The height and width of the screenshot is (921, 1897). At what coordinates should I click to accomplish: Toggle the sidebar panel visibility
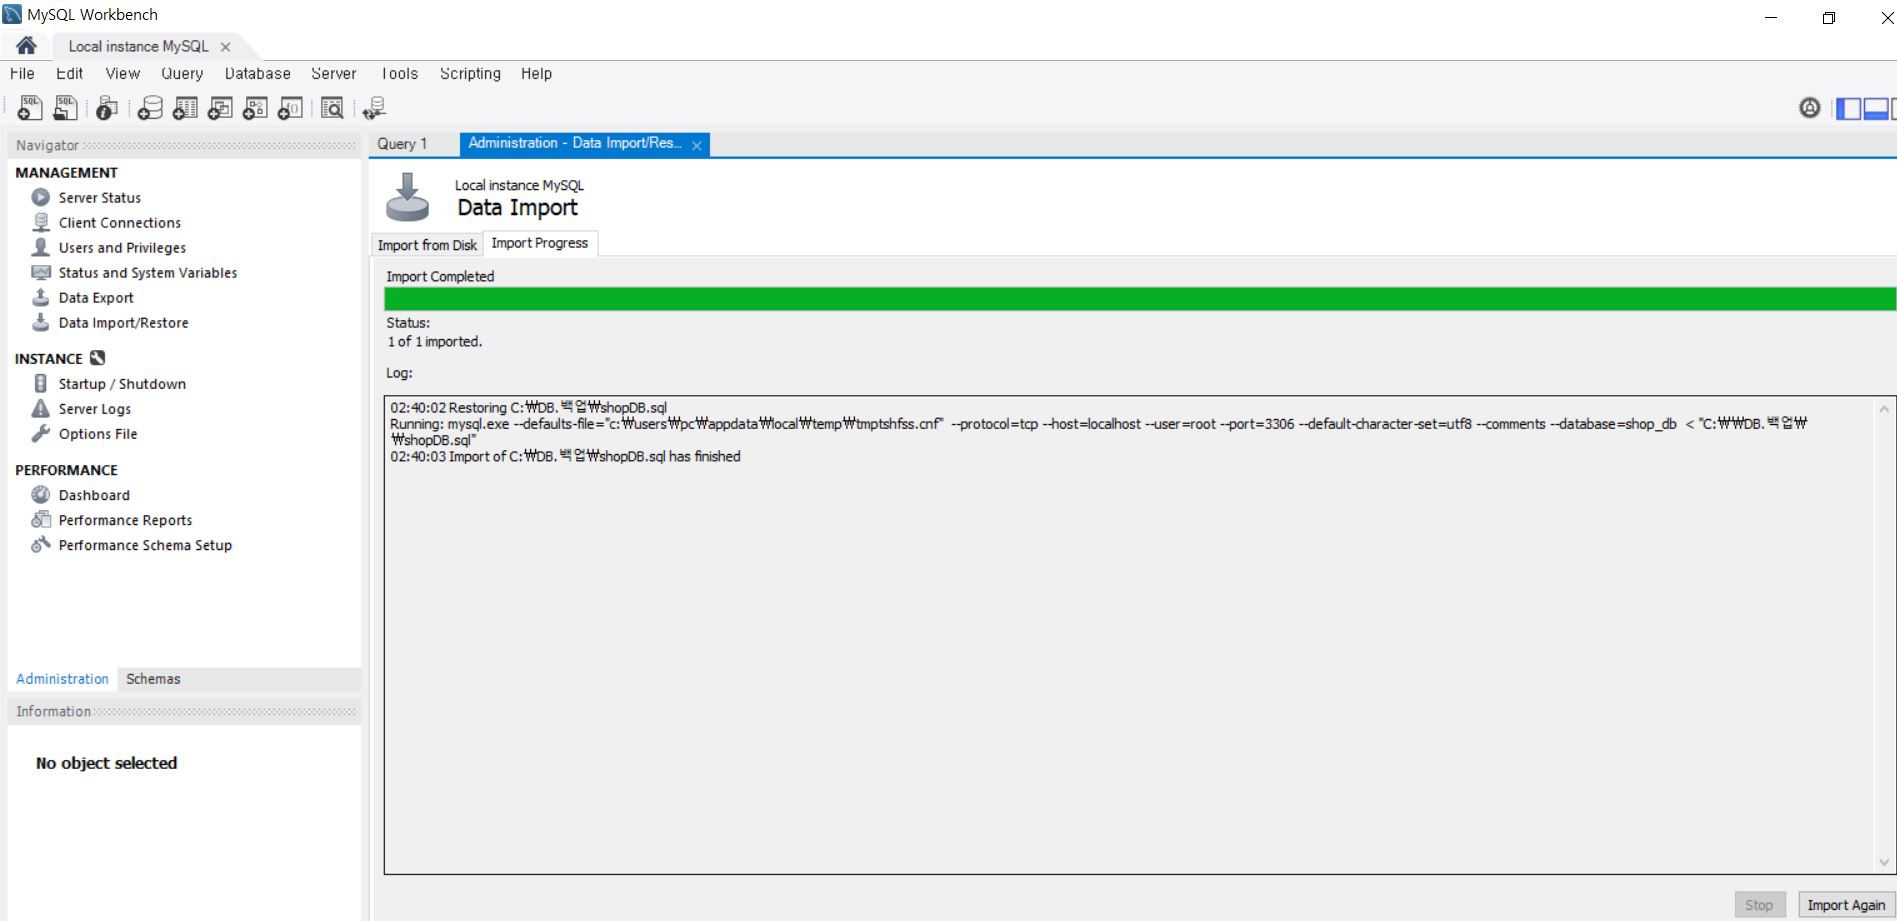coord(1849,109)
